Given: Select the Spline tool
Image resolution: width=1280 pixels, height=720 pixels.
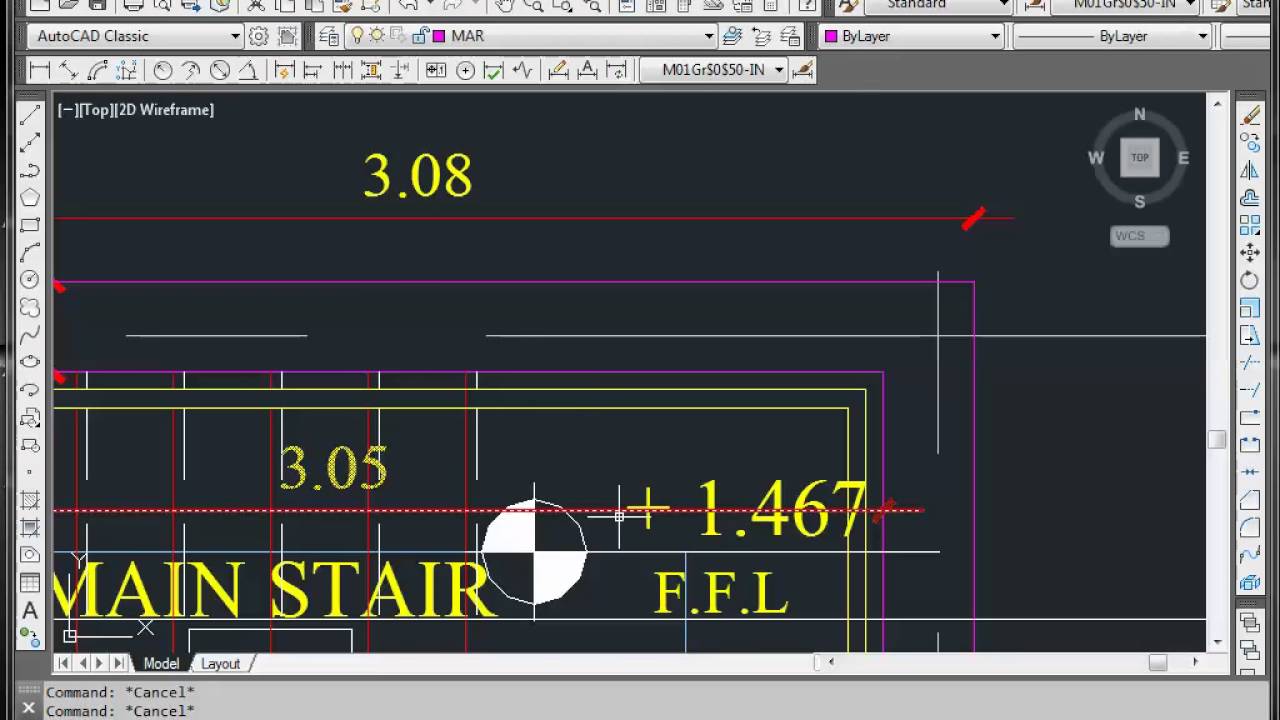Looking at the screenshot, I should (x=30, y=334).
